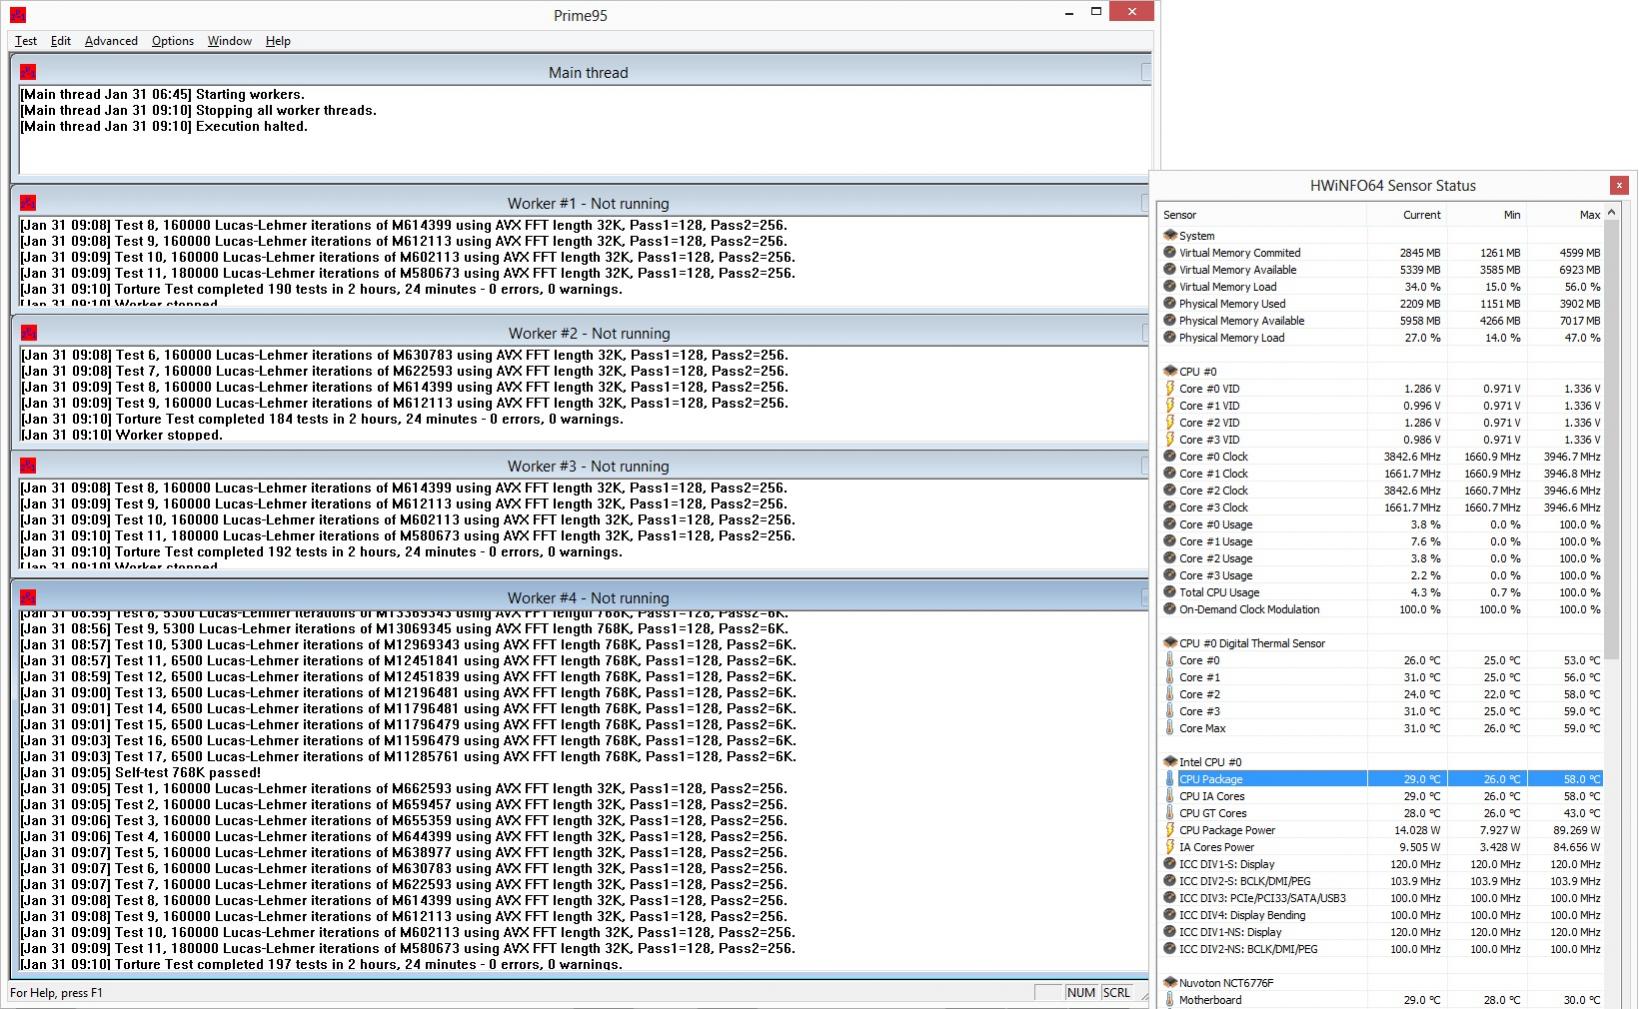The width and height of the screenshot is (1639, 1009).
Task: Select the 'Virtual Memory Available' sensor label
Action: pyautogui.click(x=1237, y=270)
